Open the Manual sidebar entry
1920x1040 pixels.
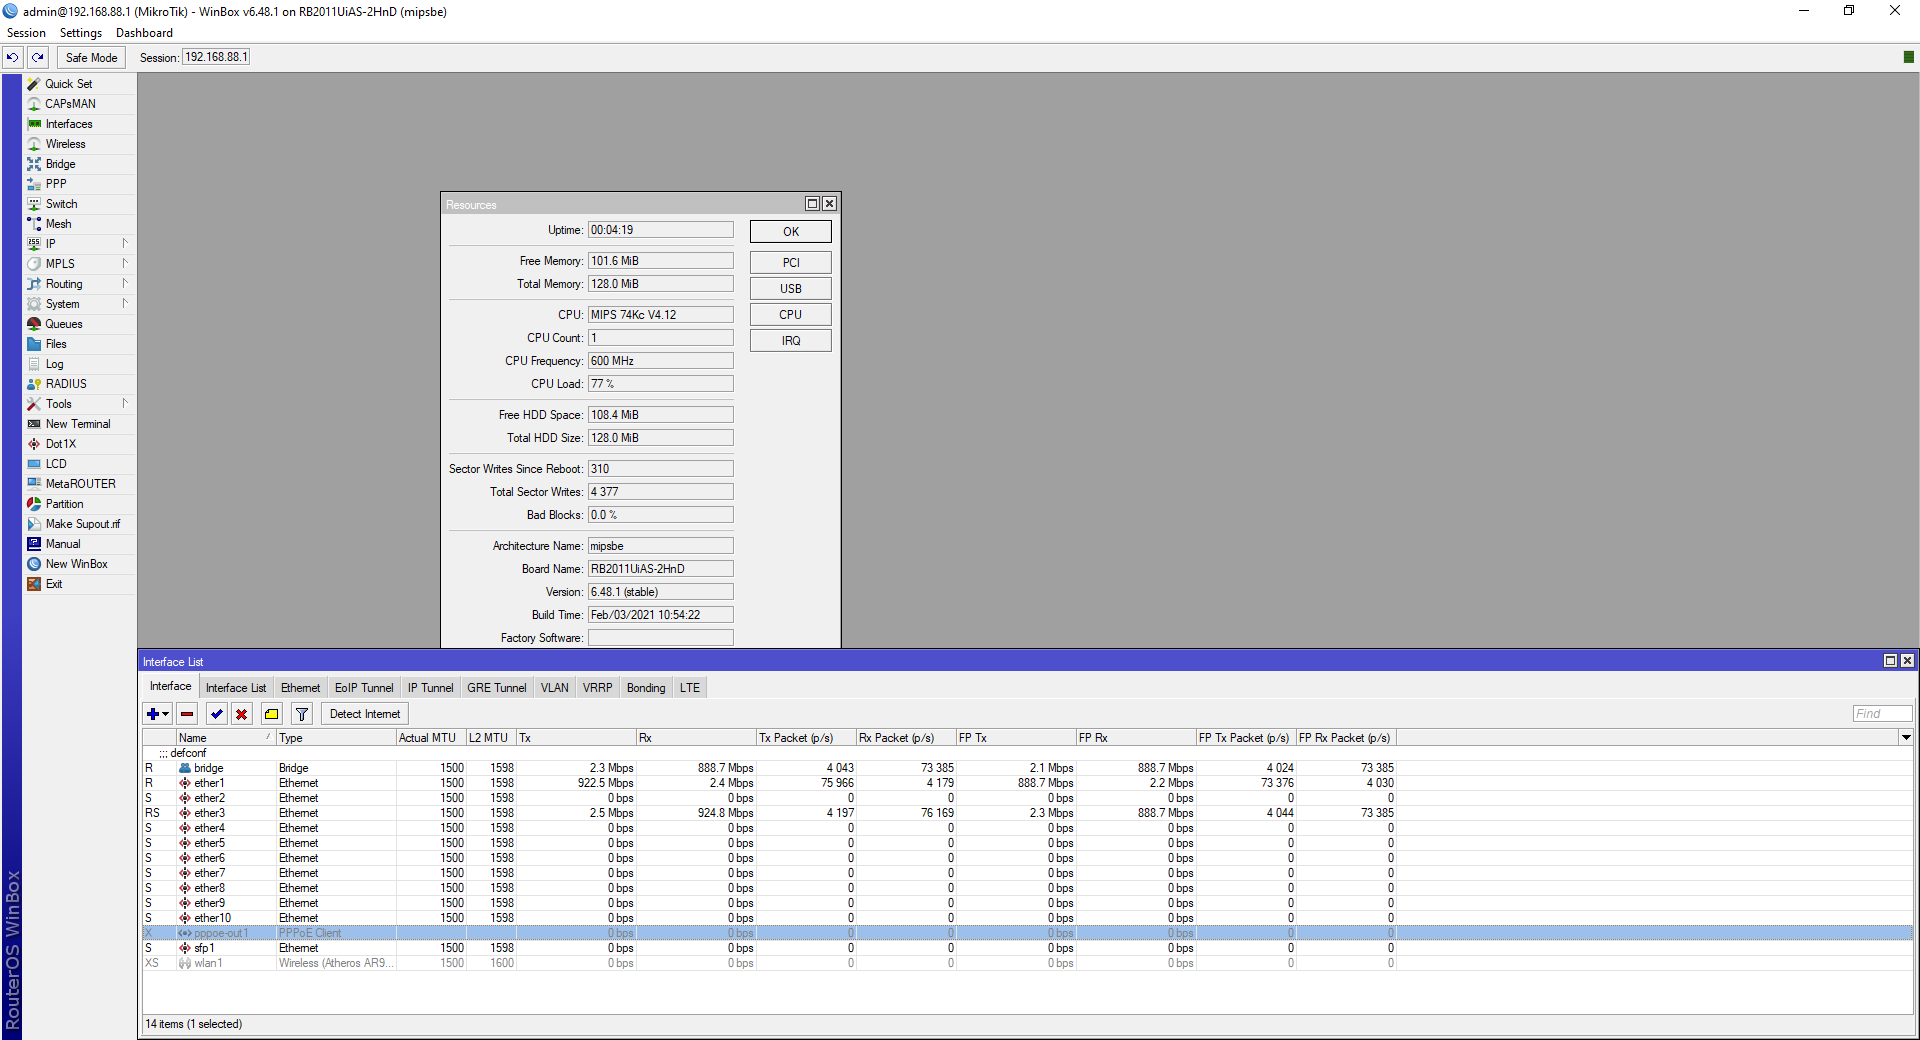pyautogui.click(x=80, y=544)
